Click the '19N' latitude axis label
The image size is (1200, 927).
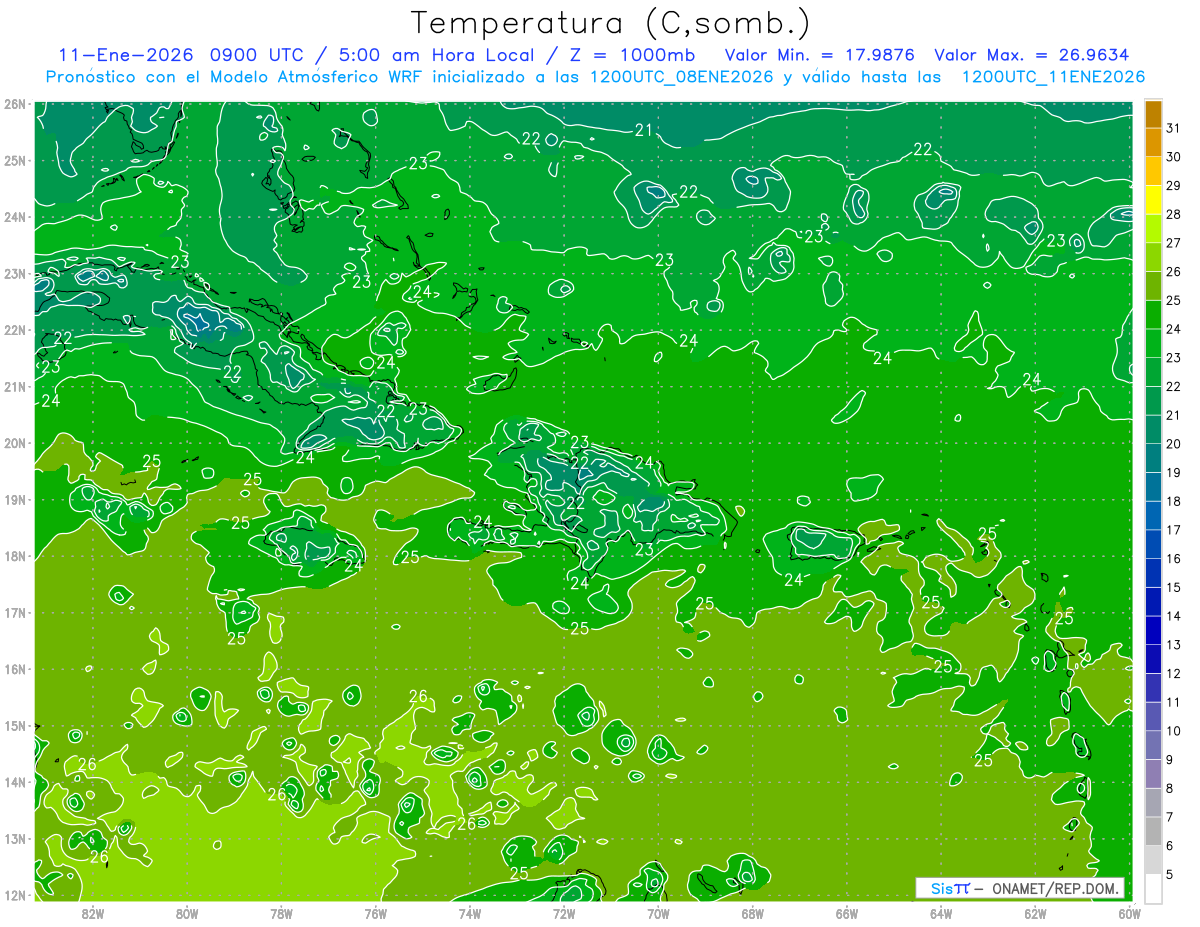click(x=14, y=499)
